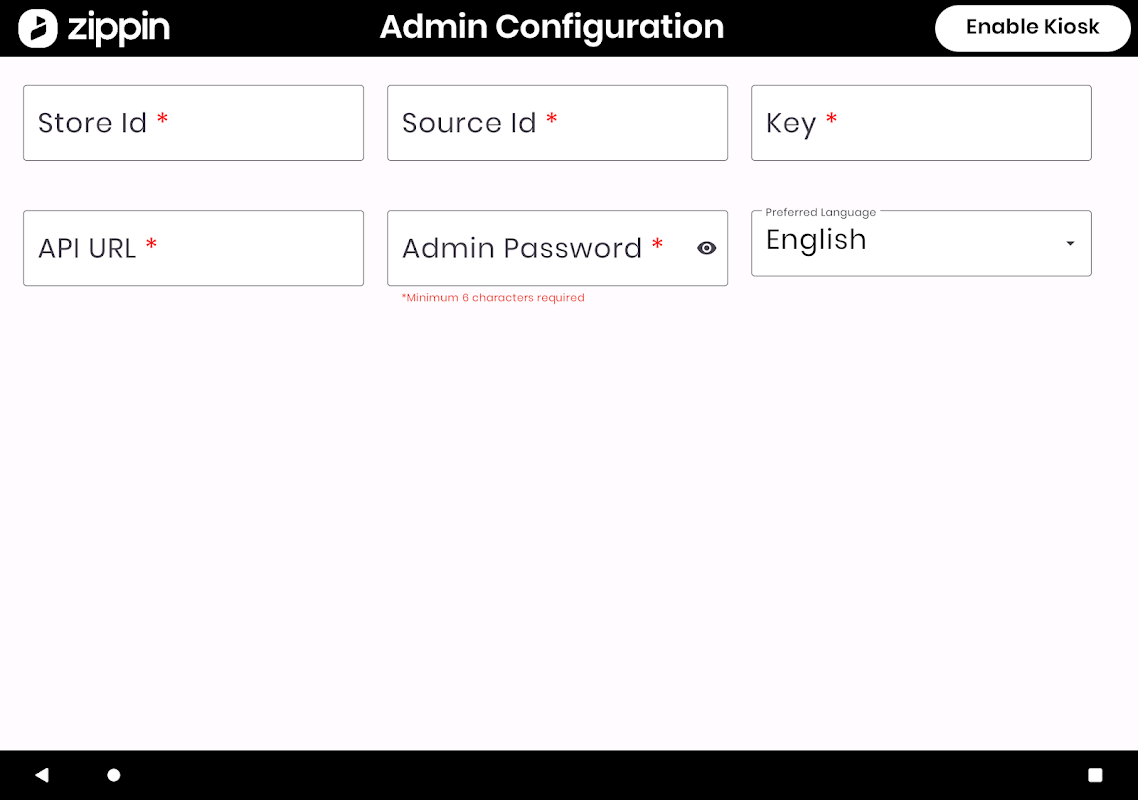Viewport: 1138px width, 800px height.
Task: Click the minimum 6 characters hint text
Action: tap(493, 298)
